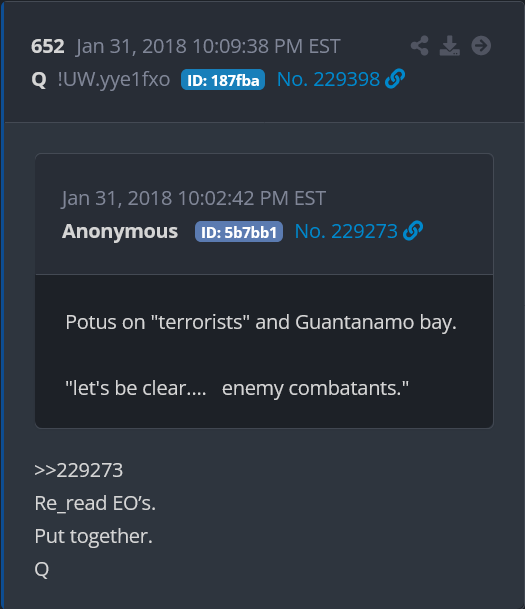This screenshot has height=609, width=525.
Task: Click the chain link icon beside No. 229273
Action: [x=413, y=231]
